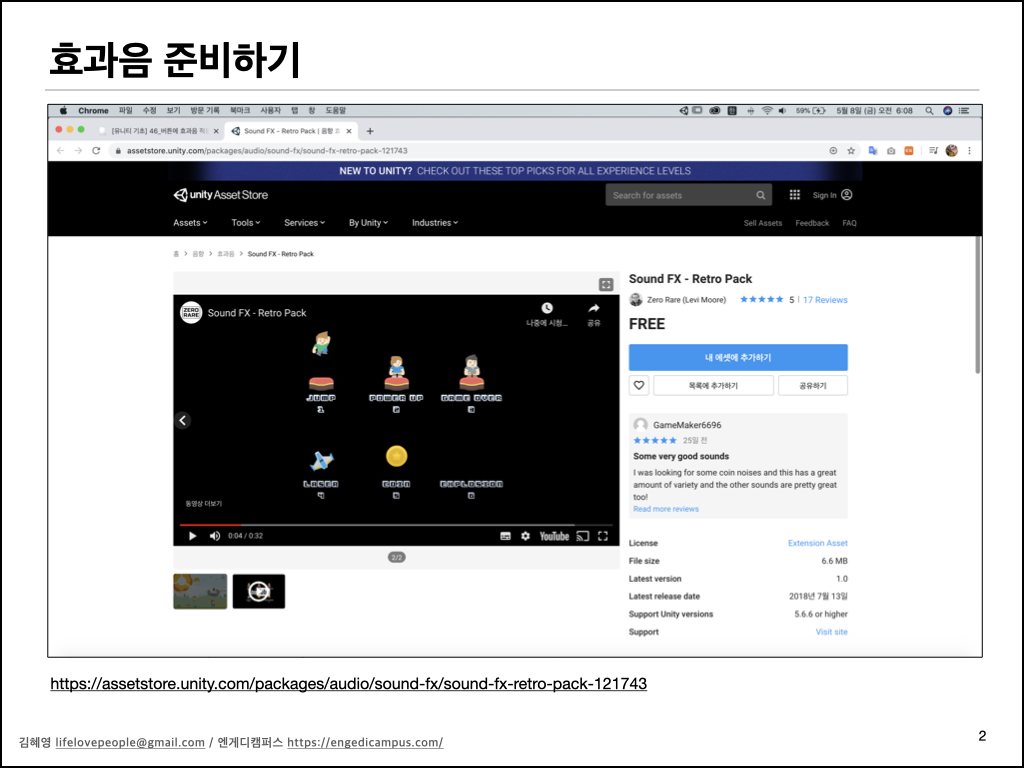Viewport: 1024px width, 768px height.
Task: Click the video progress bar
Action: tap(396, 524)
